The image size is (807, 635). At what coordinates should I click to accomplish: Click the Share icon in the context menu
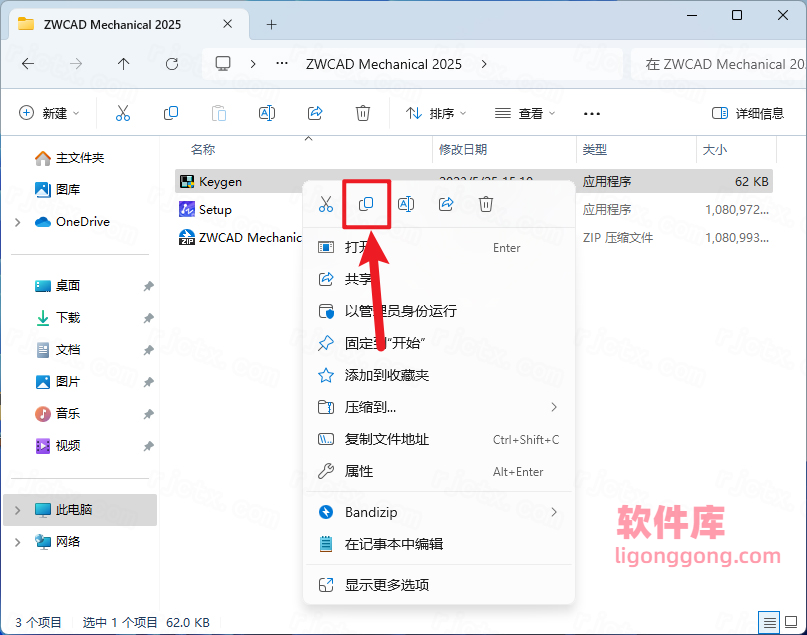446,204
